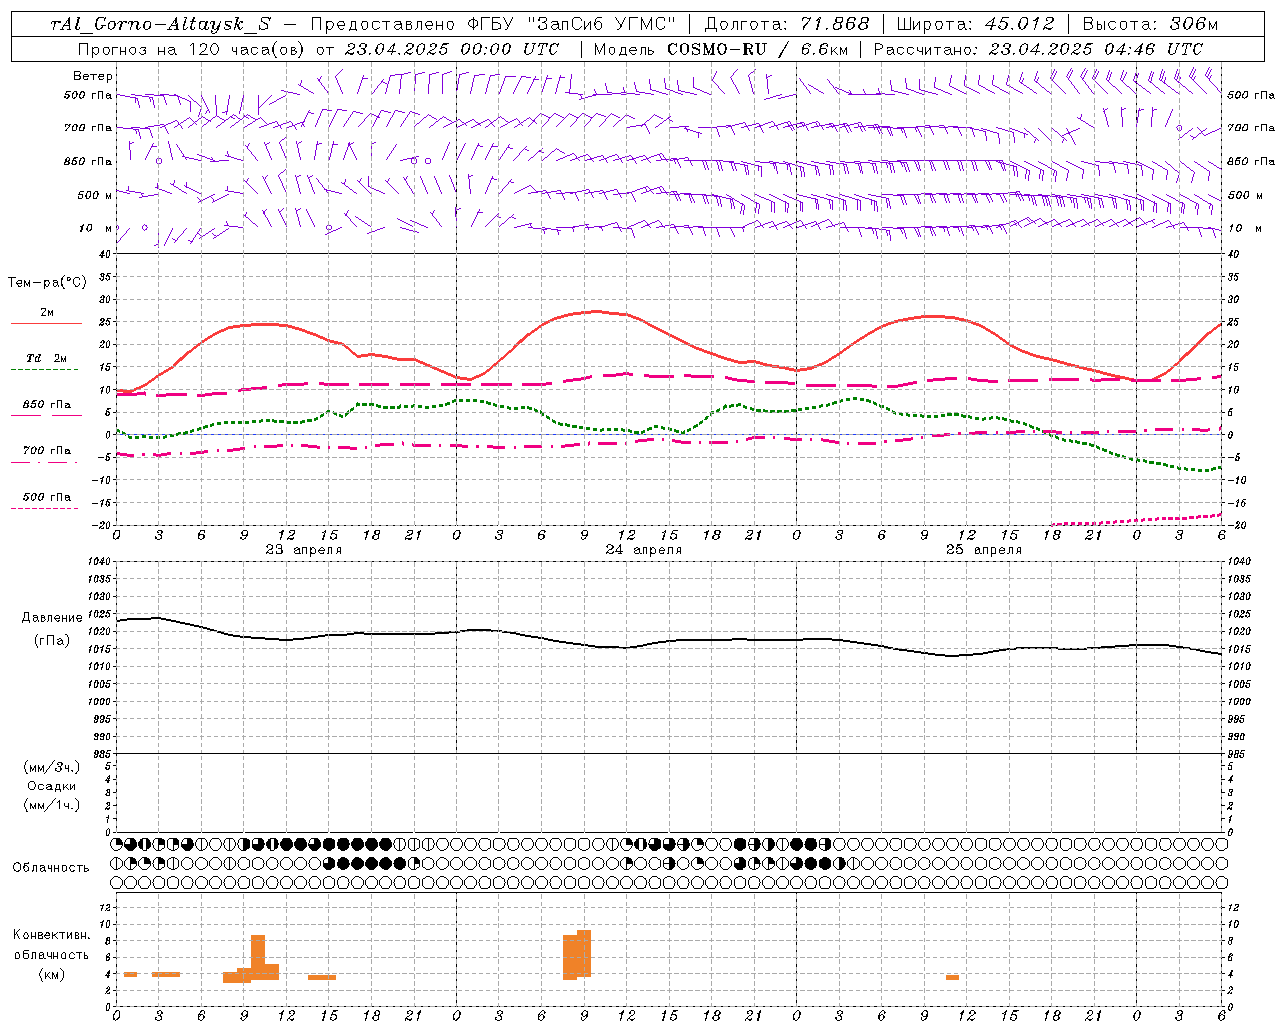Click the Осадки panel label
Image resolution: width=1280 pixels, height=1024 pixels.
(x=52, y=786)
